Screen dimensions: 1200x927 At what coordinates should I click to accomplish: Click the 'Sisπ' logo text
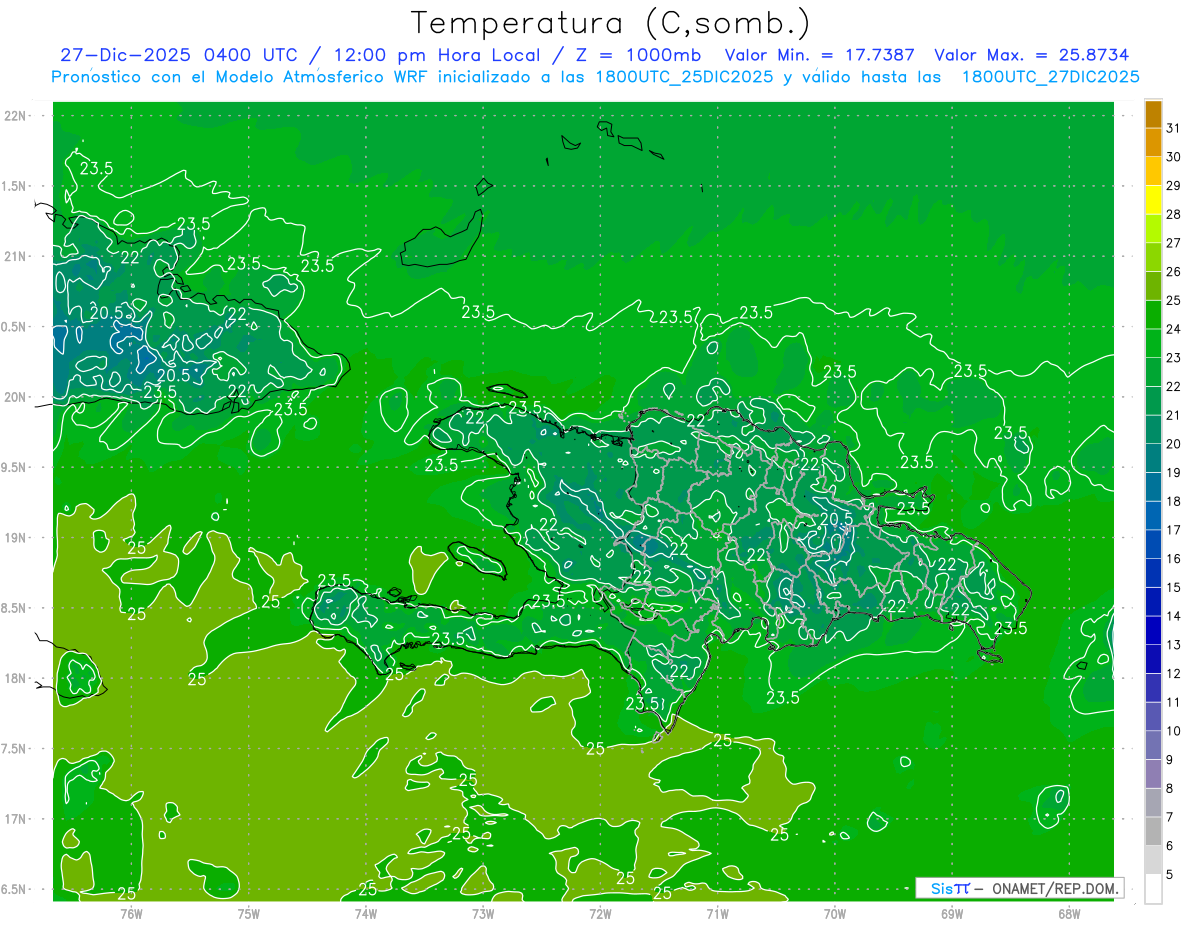click(x=950, y=888)
